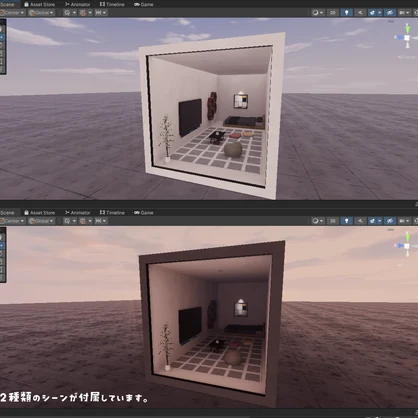The width and height of the screenshot is (418, 418).
Task: Expand increment snapping arrow in the lower editor
Action: click(105, 221)
